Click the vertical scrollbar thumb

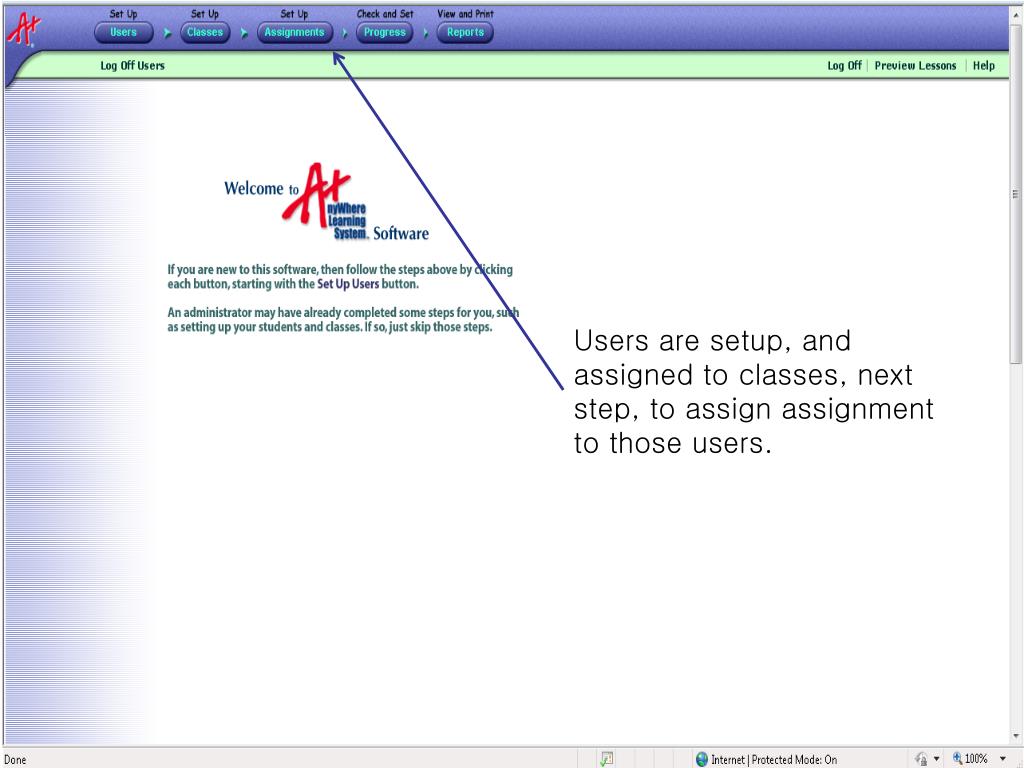click(x=1016, y=194)
